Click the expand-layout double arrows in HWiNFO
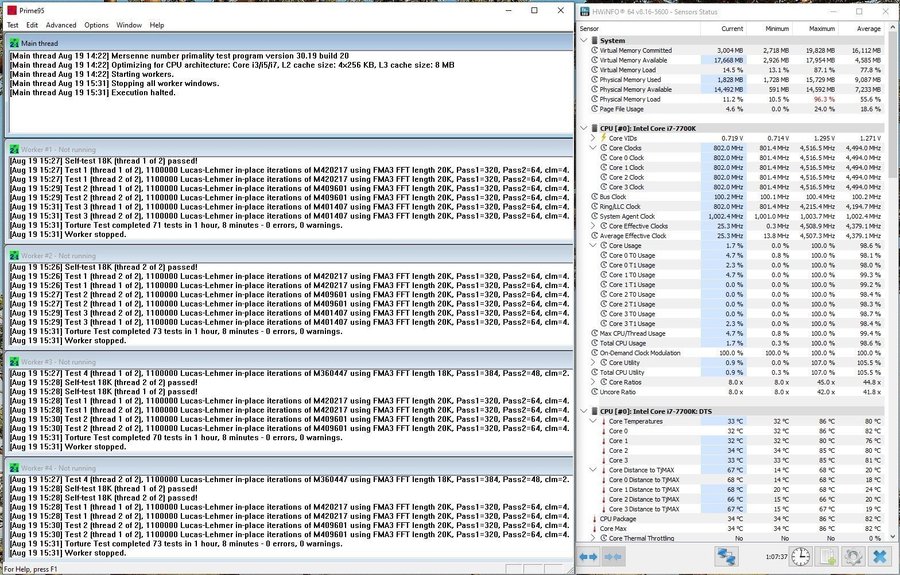This screenshot has height=575, width=900. click(x=588, y=557)
